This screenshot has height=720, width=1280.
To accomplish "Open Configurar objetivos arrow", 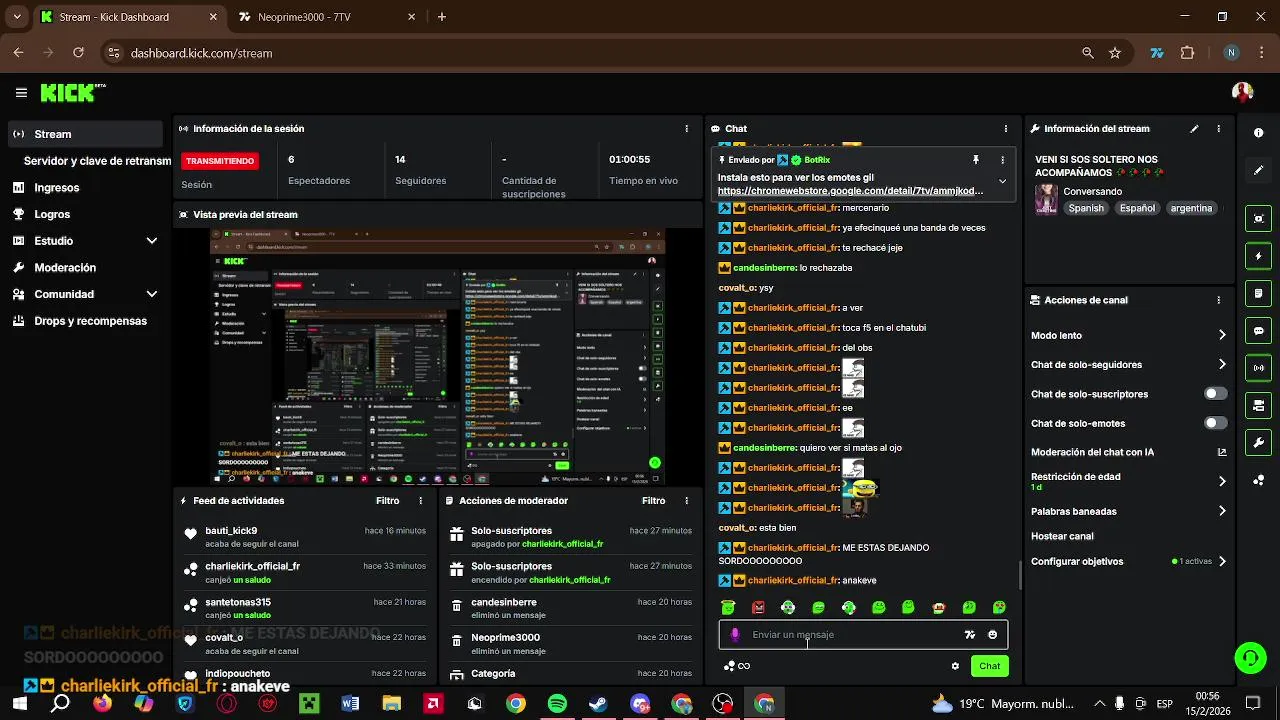I will pos(1221,562).
